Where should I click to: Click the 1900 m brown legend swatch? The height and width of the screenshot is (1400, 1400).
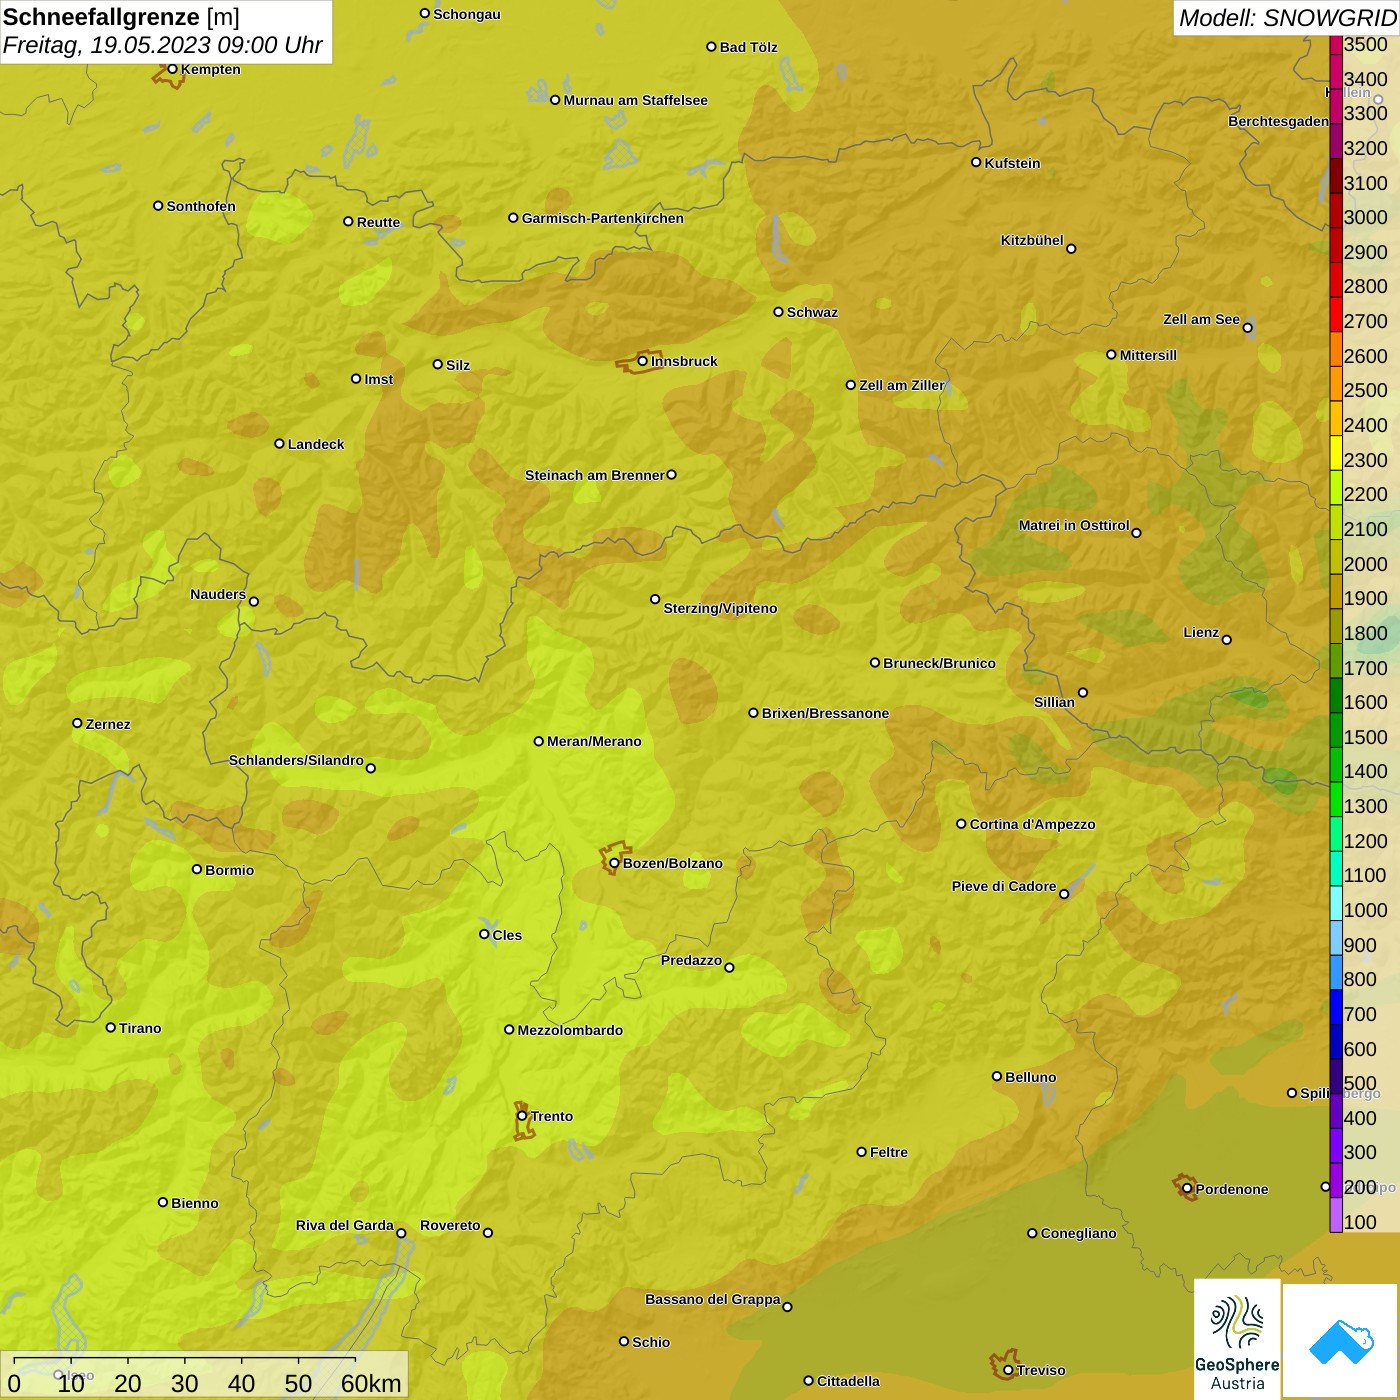[x=1335, y=591]
